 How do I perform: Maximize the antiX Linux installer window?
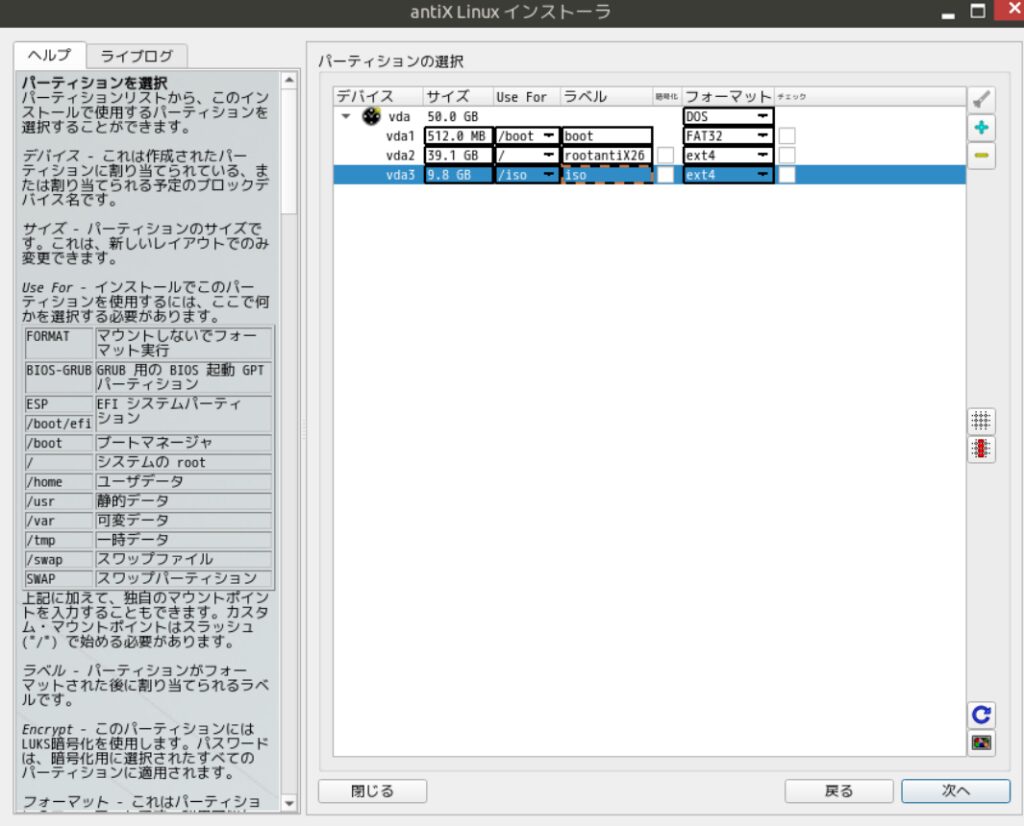978,11
